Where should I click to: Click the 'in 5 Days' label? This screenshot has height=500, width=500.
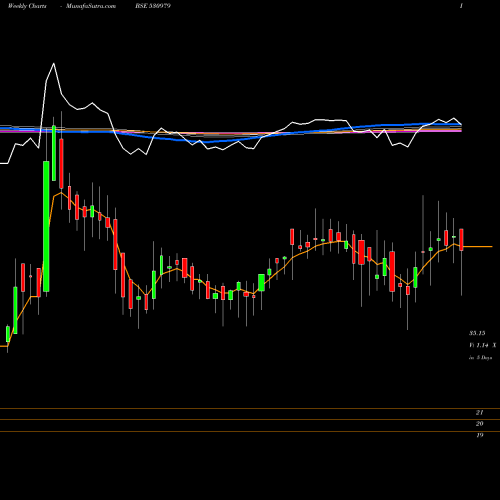(x=481, y=358)
